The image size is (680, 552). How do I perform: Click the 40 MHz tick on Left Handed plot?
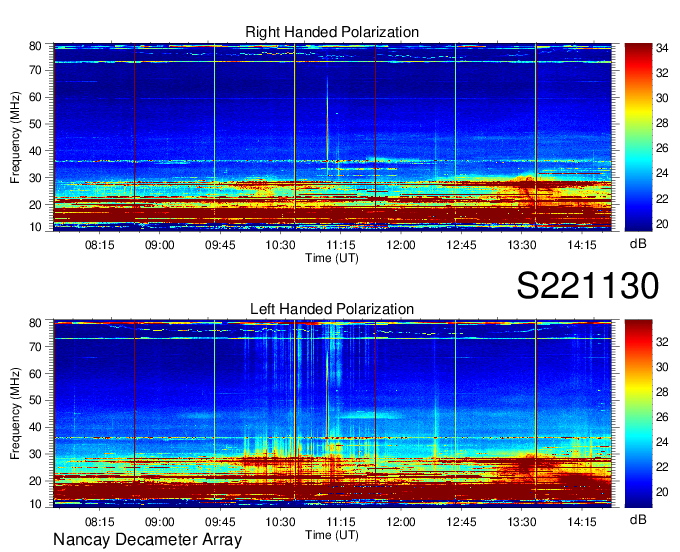click(x=35, y=428)
